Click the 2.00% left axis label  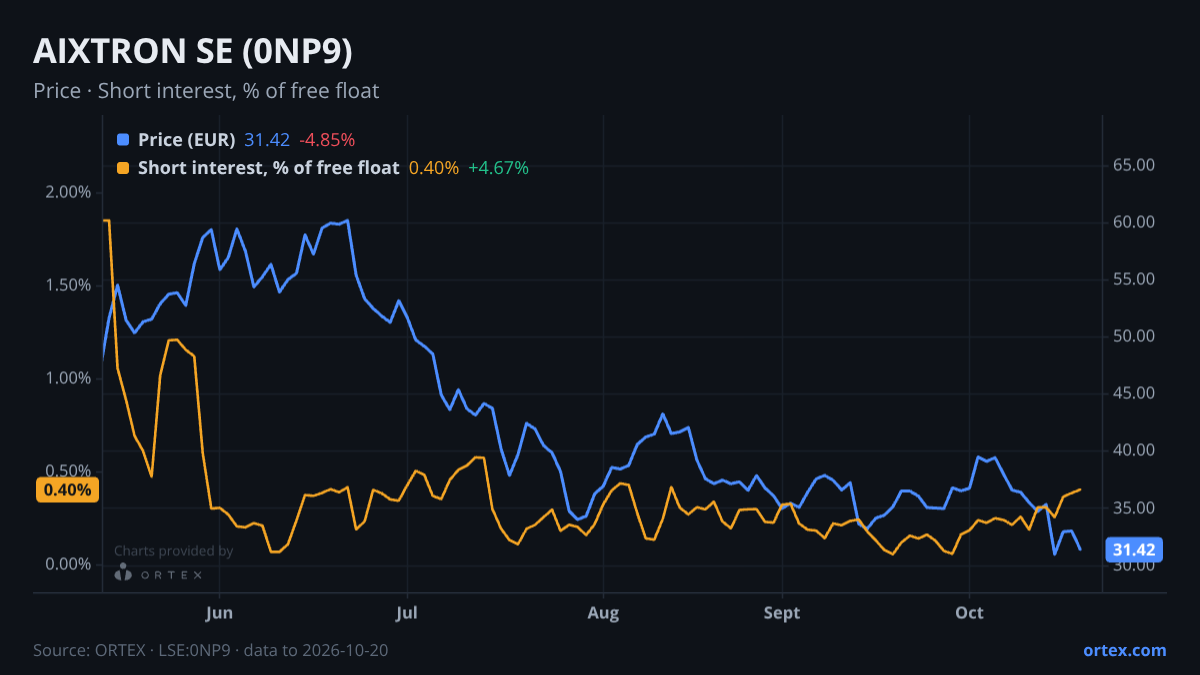69,192
